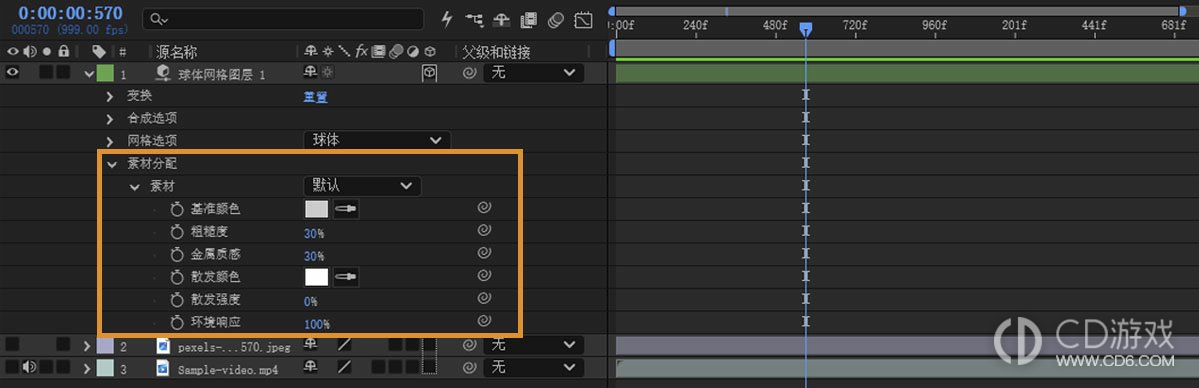Click the 3D layer cube column header
Viewport: 1199px width, 388px height.
tap(431, 51)
